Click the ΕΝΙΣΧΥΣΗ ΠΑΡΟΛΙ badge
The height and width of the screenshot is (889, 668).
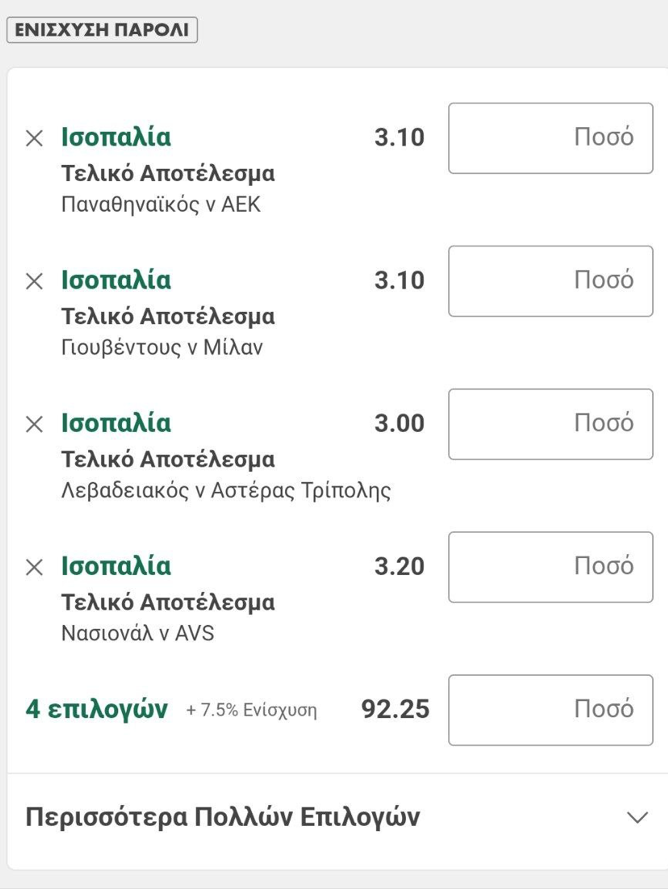[x=102, y=30]
